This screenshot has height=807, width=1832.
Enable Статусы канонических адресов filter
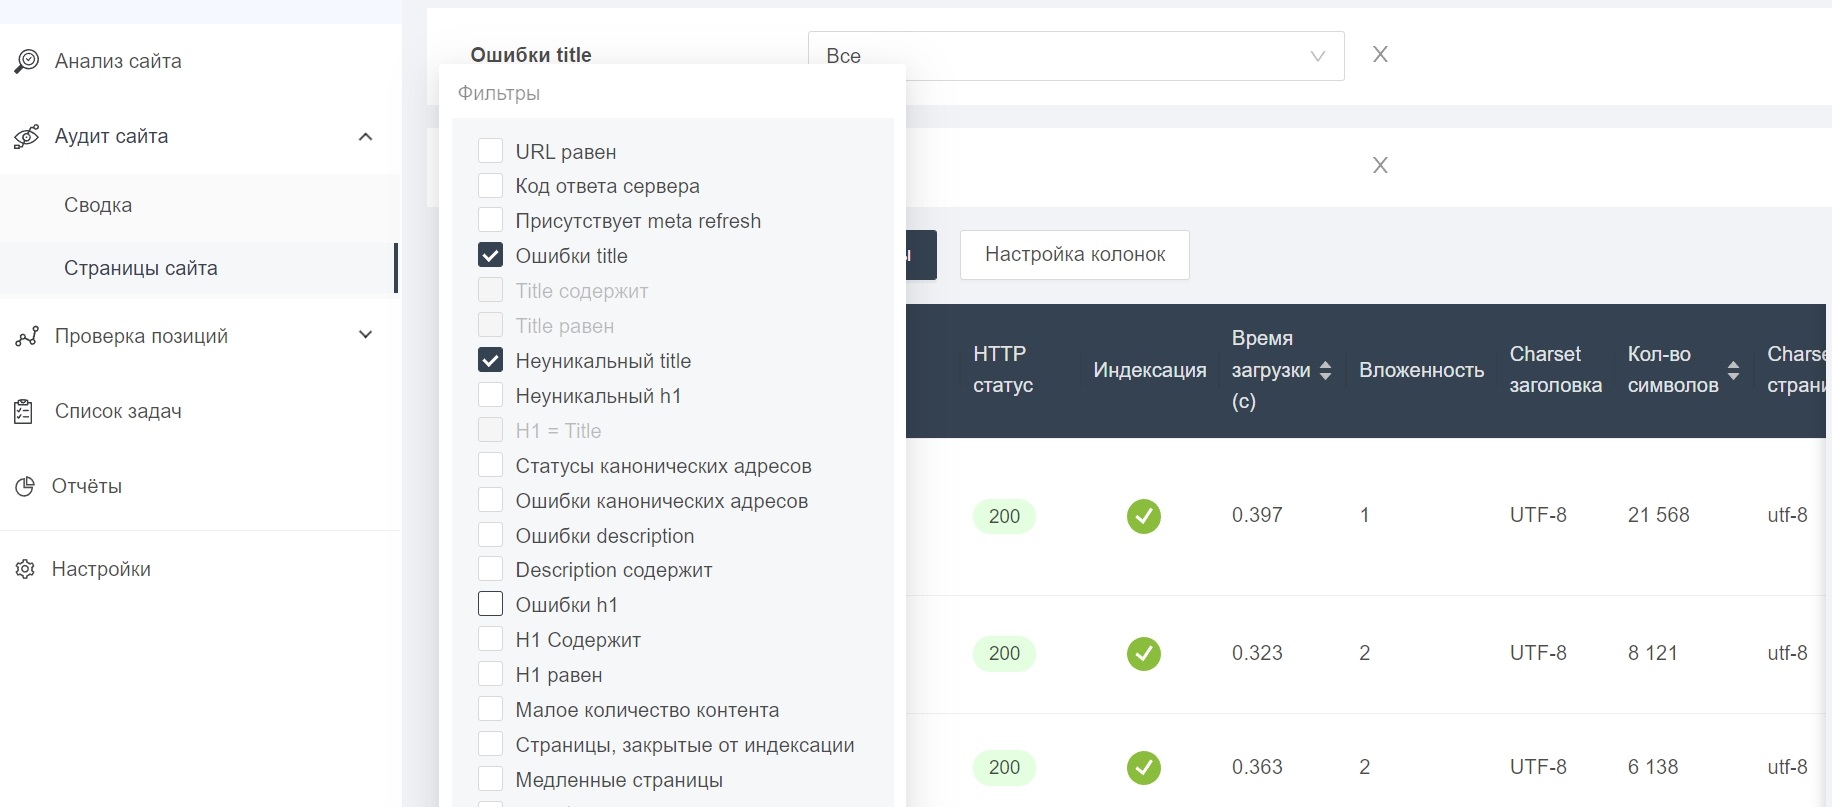(490, 465)
